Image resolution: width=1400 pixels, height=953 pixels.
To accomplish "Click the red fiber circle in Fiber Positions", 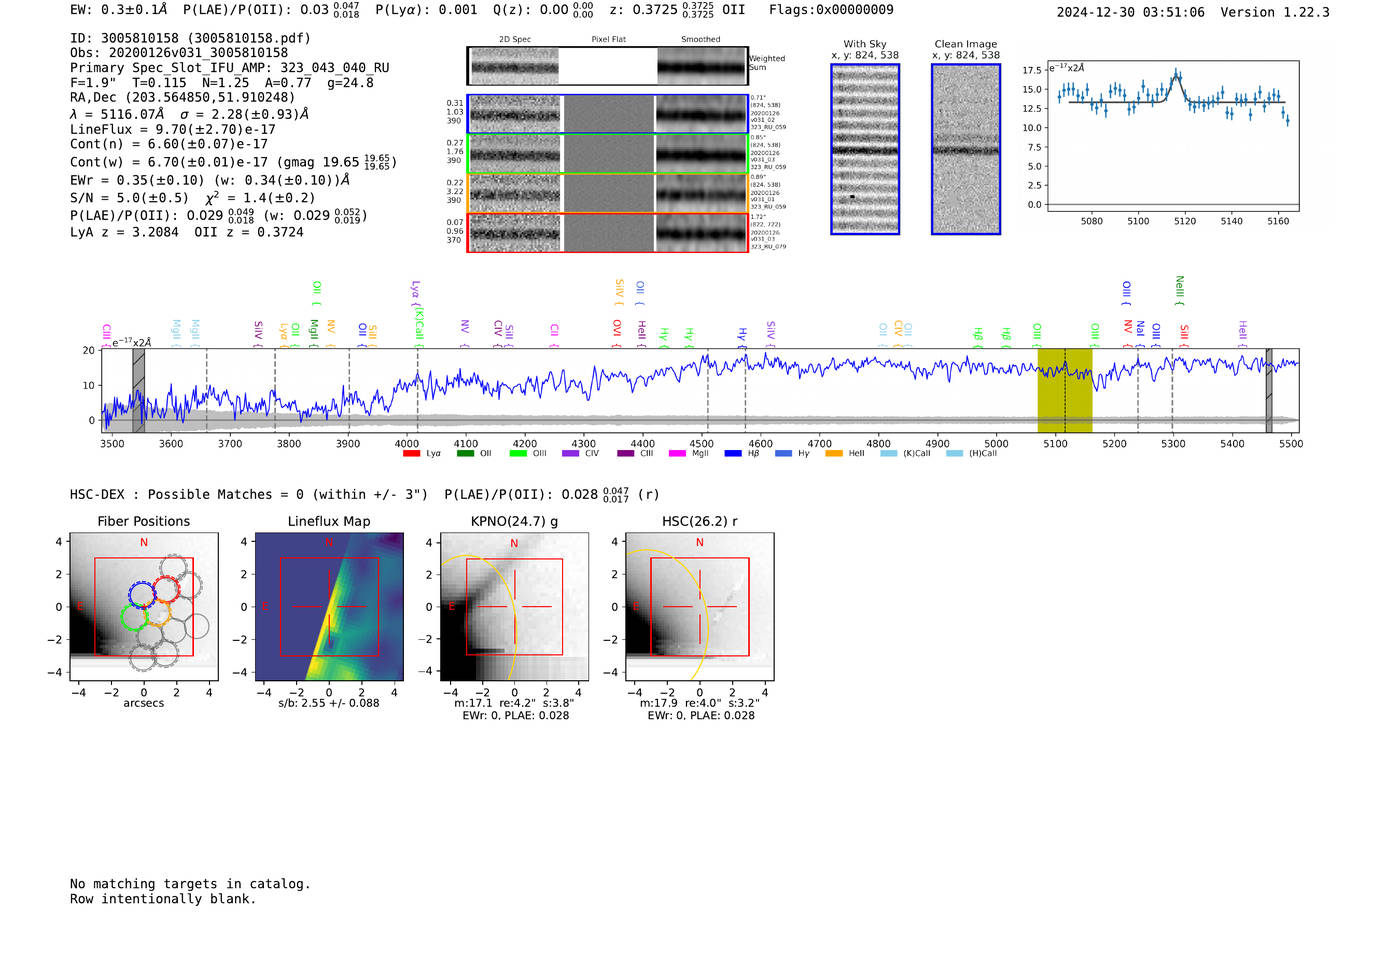I will tap(165, 590).
